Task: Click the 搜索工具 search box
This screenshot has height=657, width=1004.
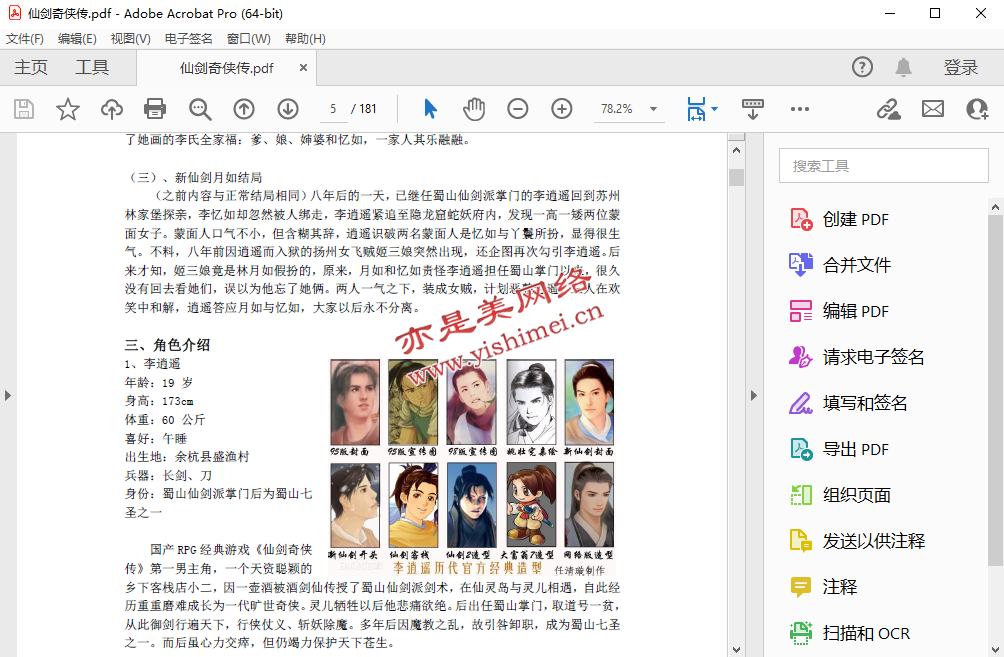Action: [x=884, y=166]
